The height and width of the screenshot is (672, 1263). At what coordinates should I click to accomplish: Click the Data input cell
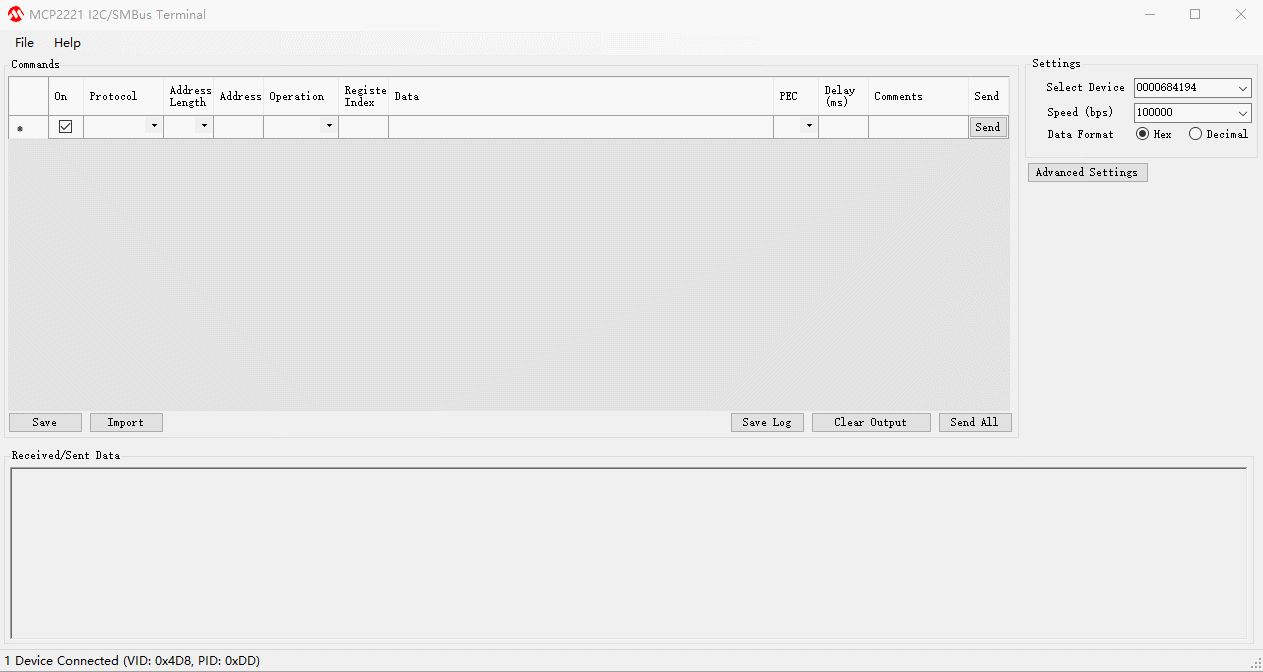point(581,127)
